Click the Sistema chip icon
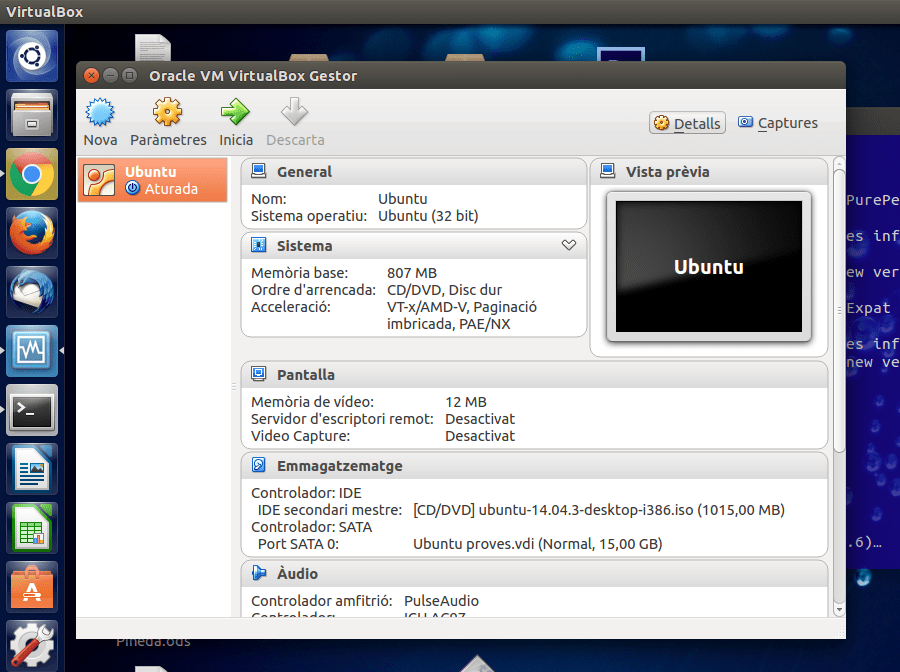 [x=259, y=245]
